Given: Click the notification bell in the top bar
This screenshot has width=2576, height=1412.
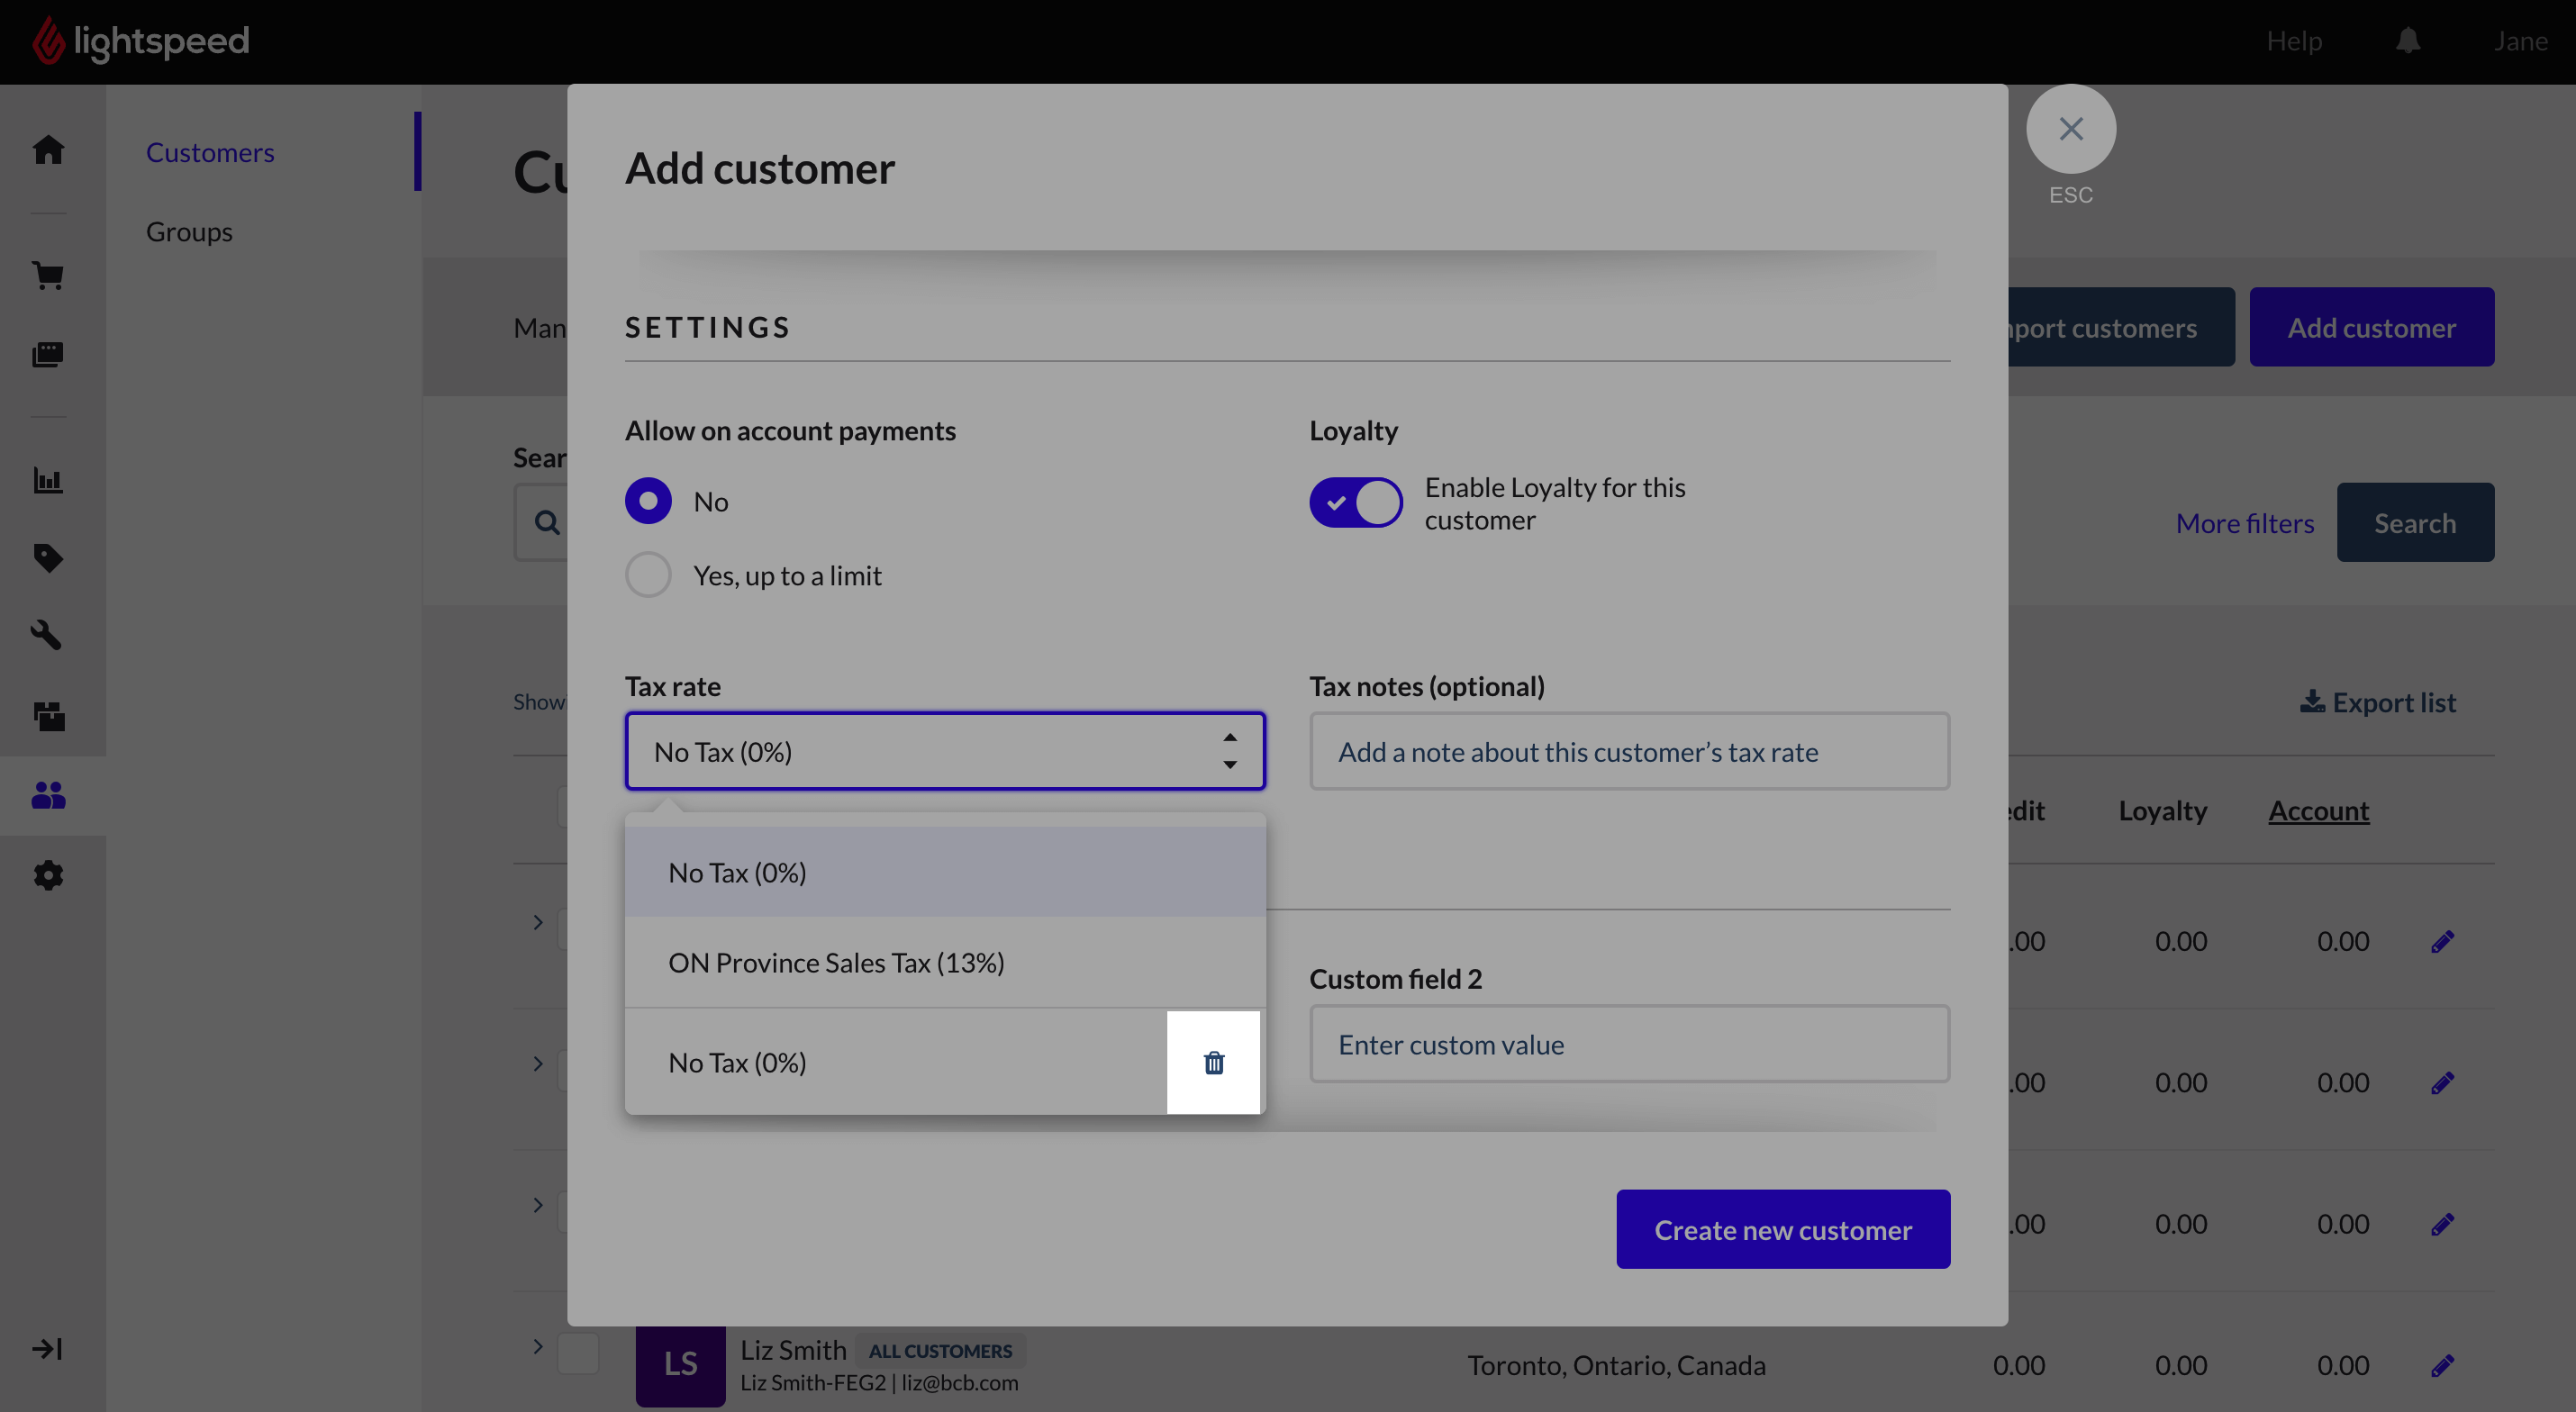Looking at the screenshot, I should (2408, 41).
